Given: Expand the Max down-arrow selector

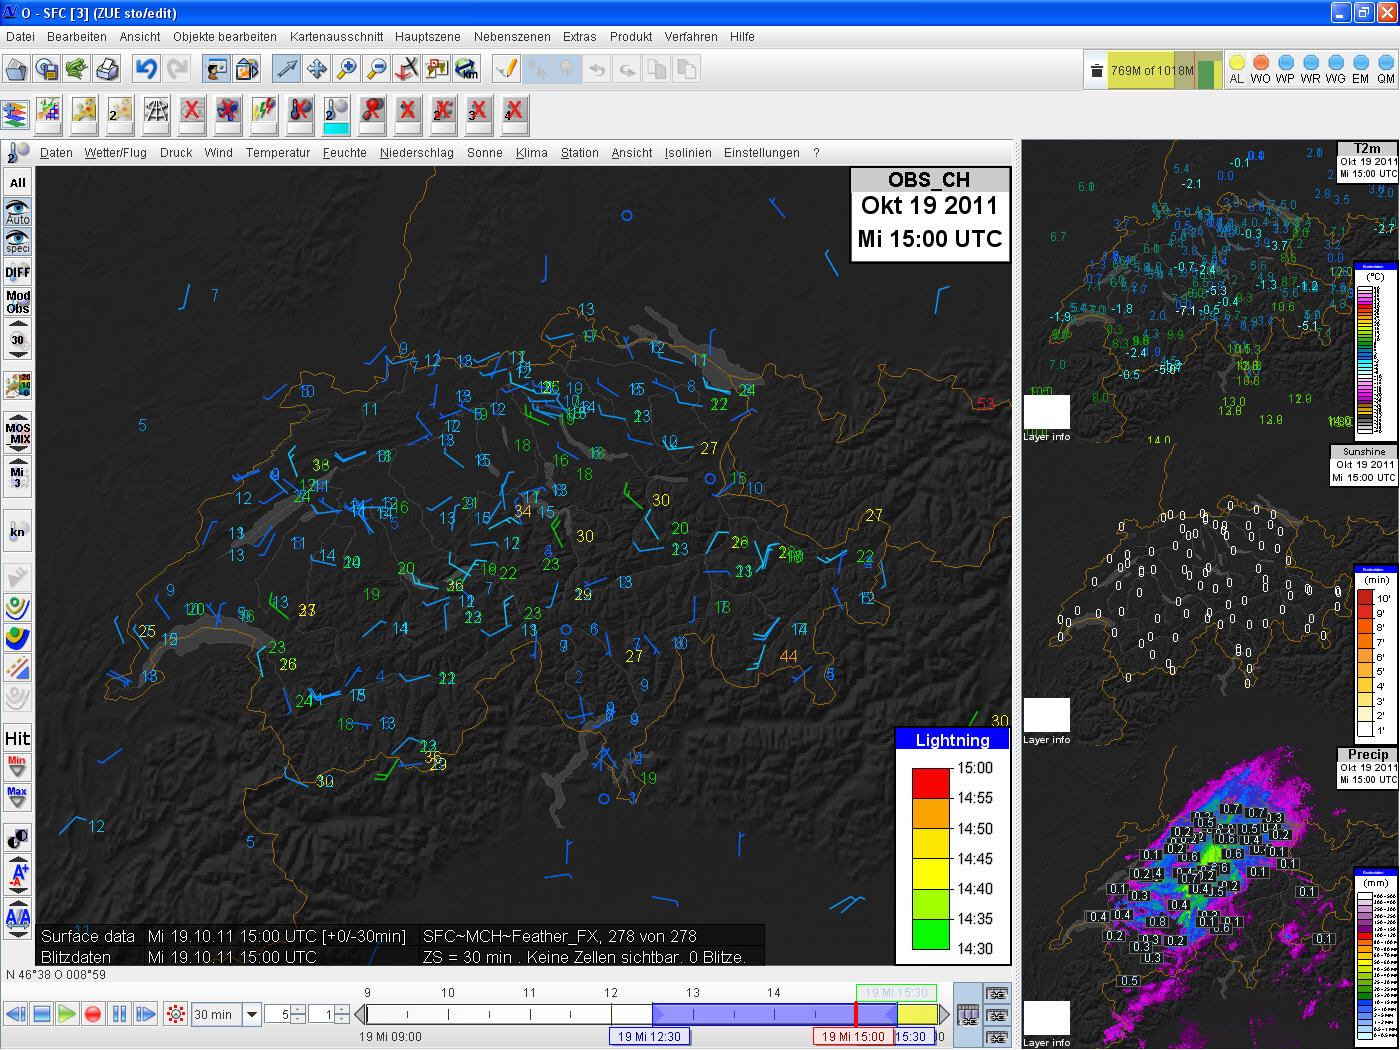Looking at the screenshot, I should point(18,797).
